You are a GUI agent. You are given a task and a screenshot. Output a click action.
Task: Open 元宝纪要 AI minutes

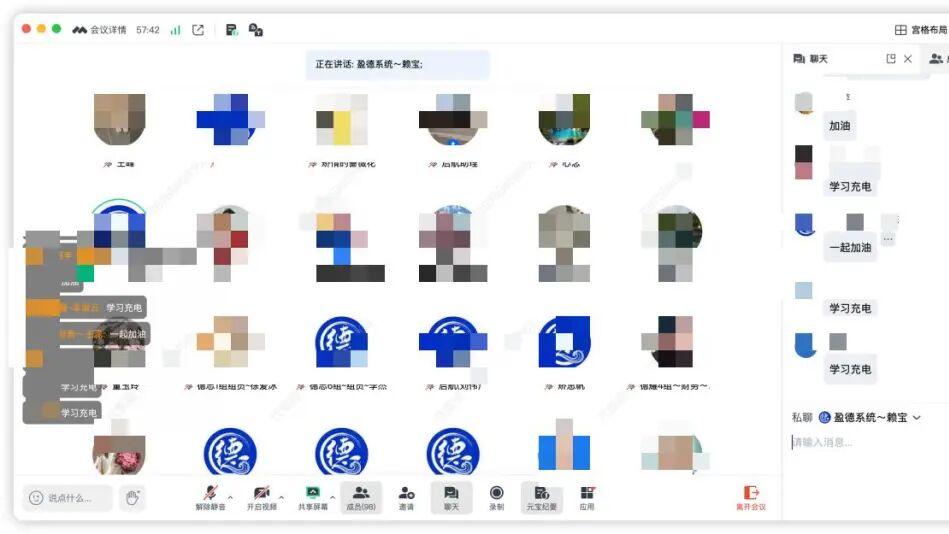(542, 498)
